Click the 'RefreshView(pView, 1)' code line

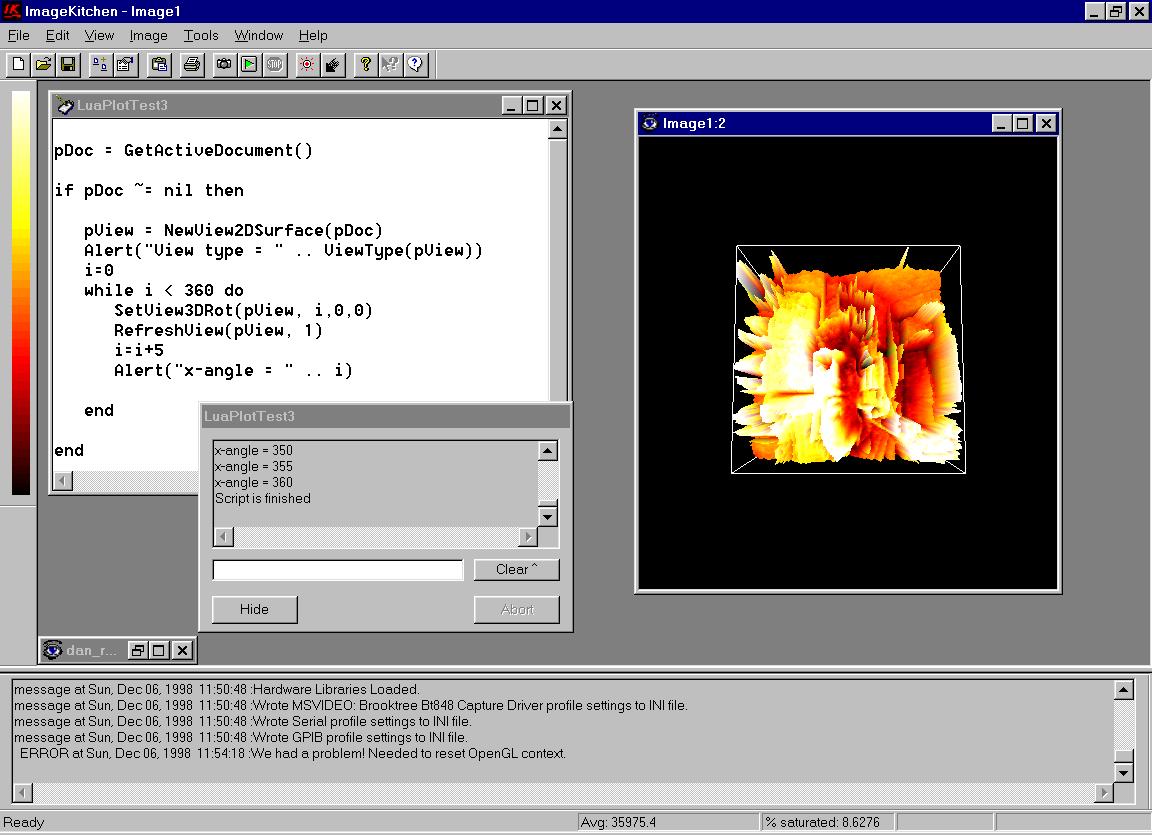[x=218, y=330]
